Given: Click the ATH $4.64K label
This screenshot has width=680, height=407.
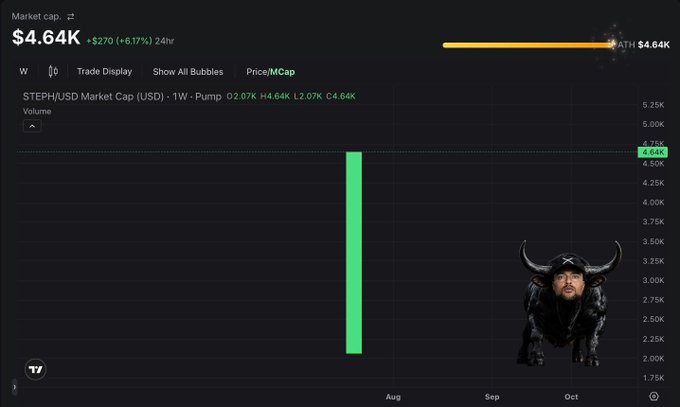Looking at the screenshot, I should [x=644, y=45].
